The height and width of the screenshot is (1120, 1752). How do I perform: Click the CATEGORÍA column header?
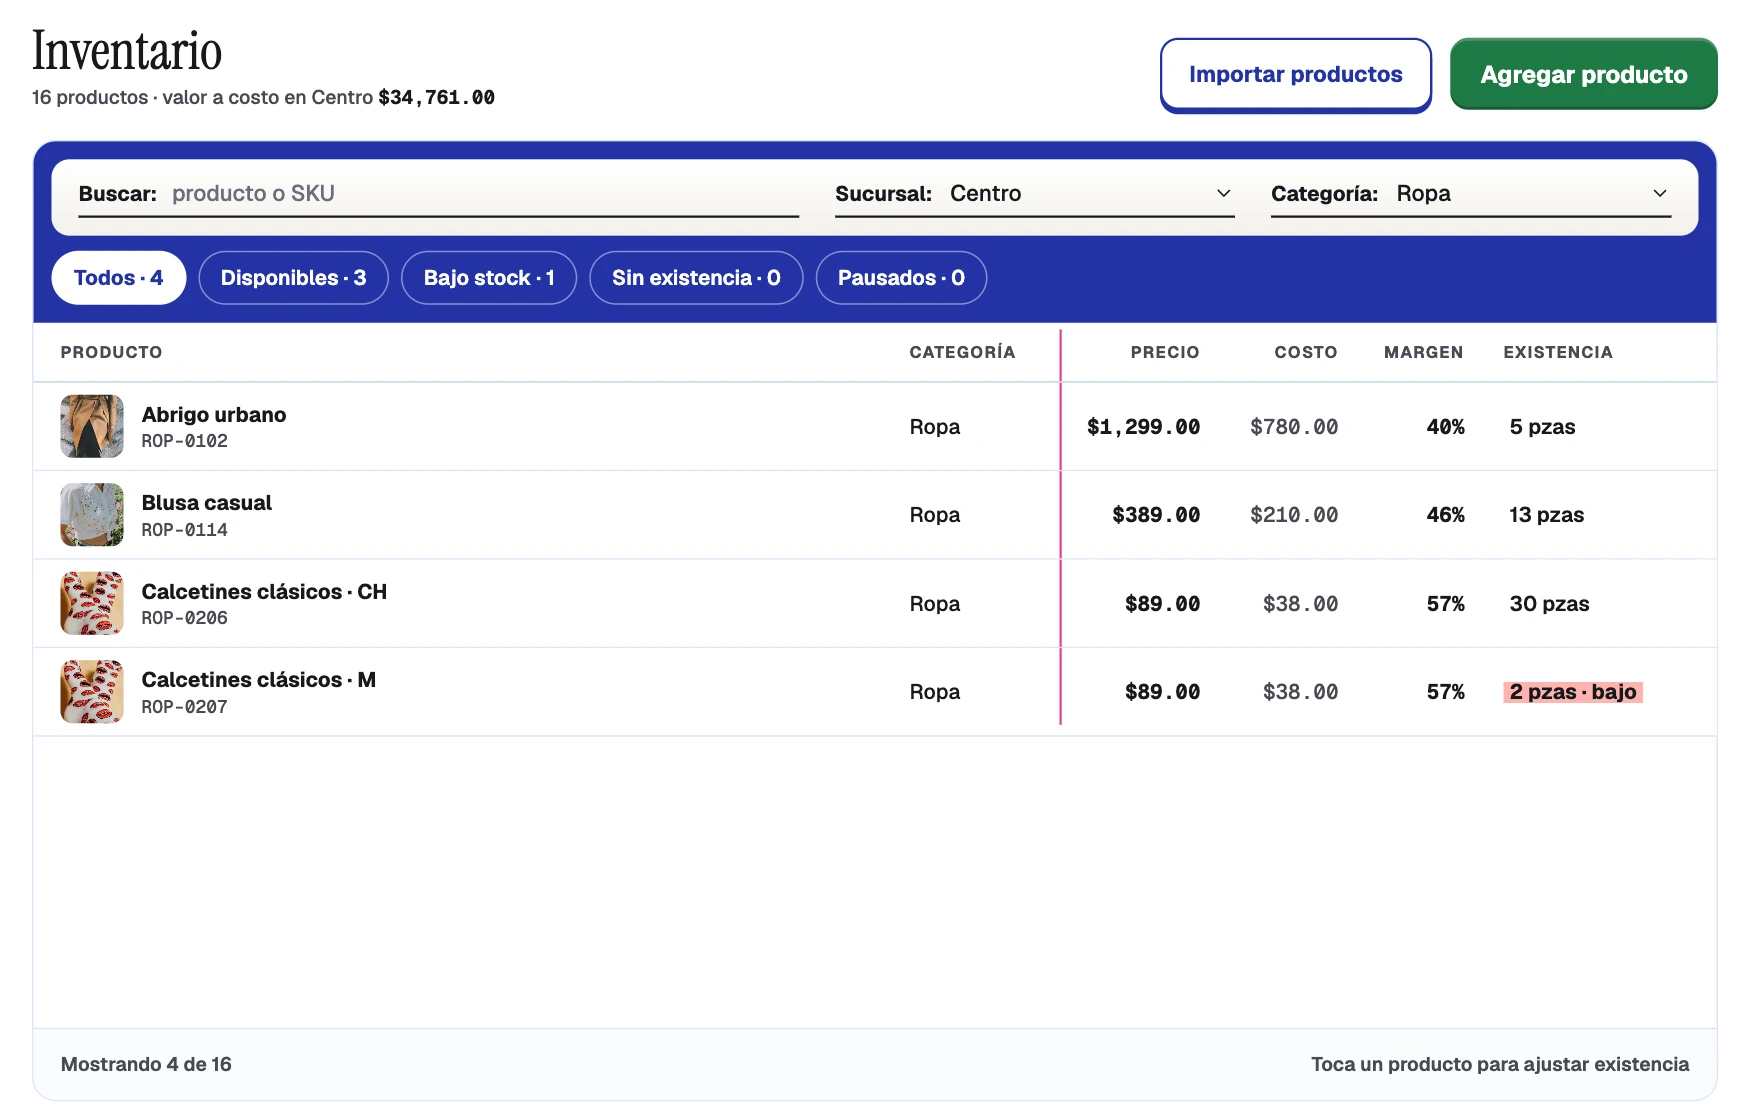pyautogui.click(x=962, y=353)
